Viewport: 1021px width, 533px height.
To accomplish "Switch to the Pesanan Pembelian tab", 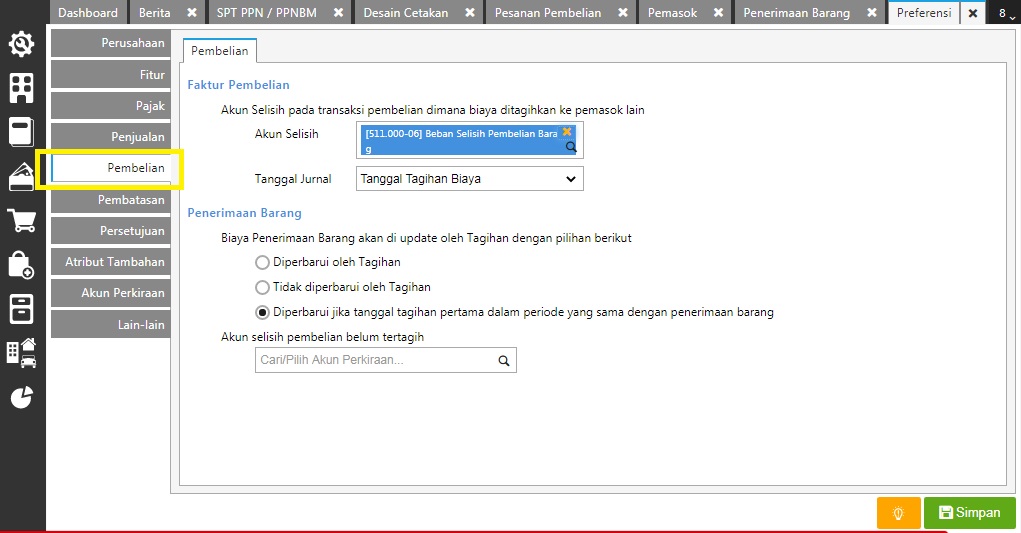I will [x=548, y=12].
